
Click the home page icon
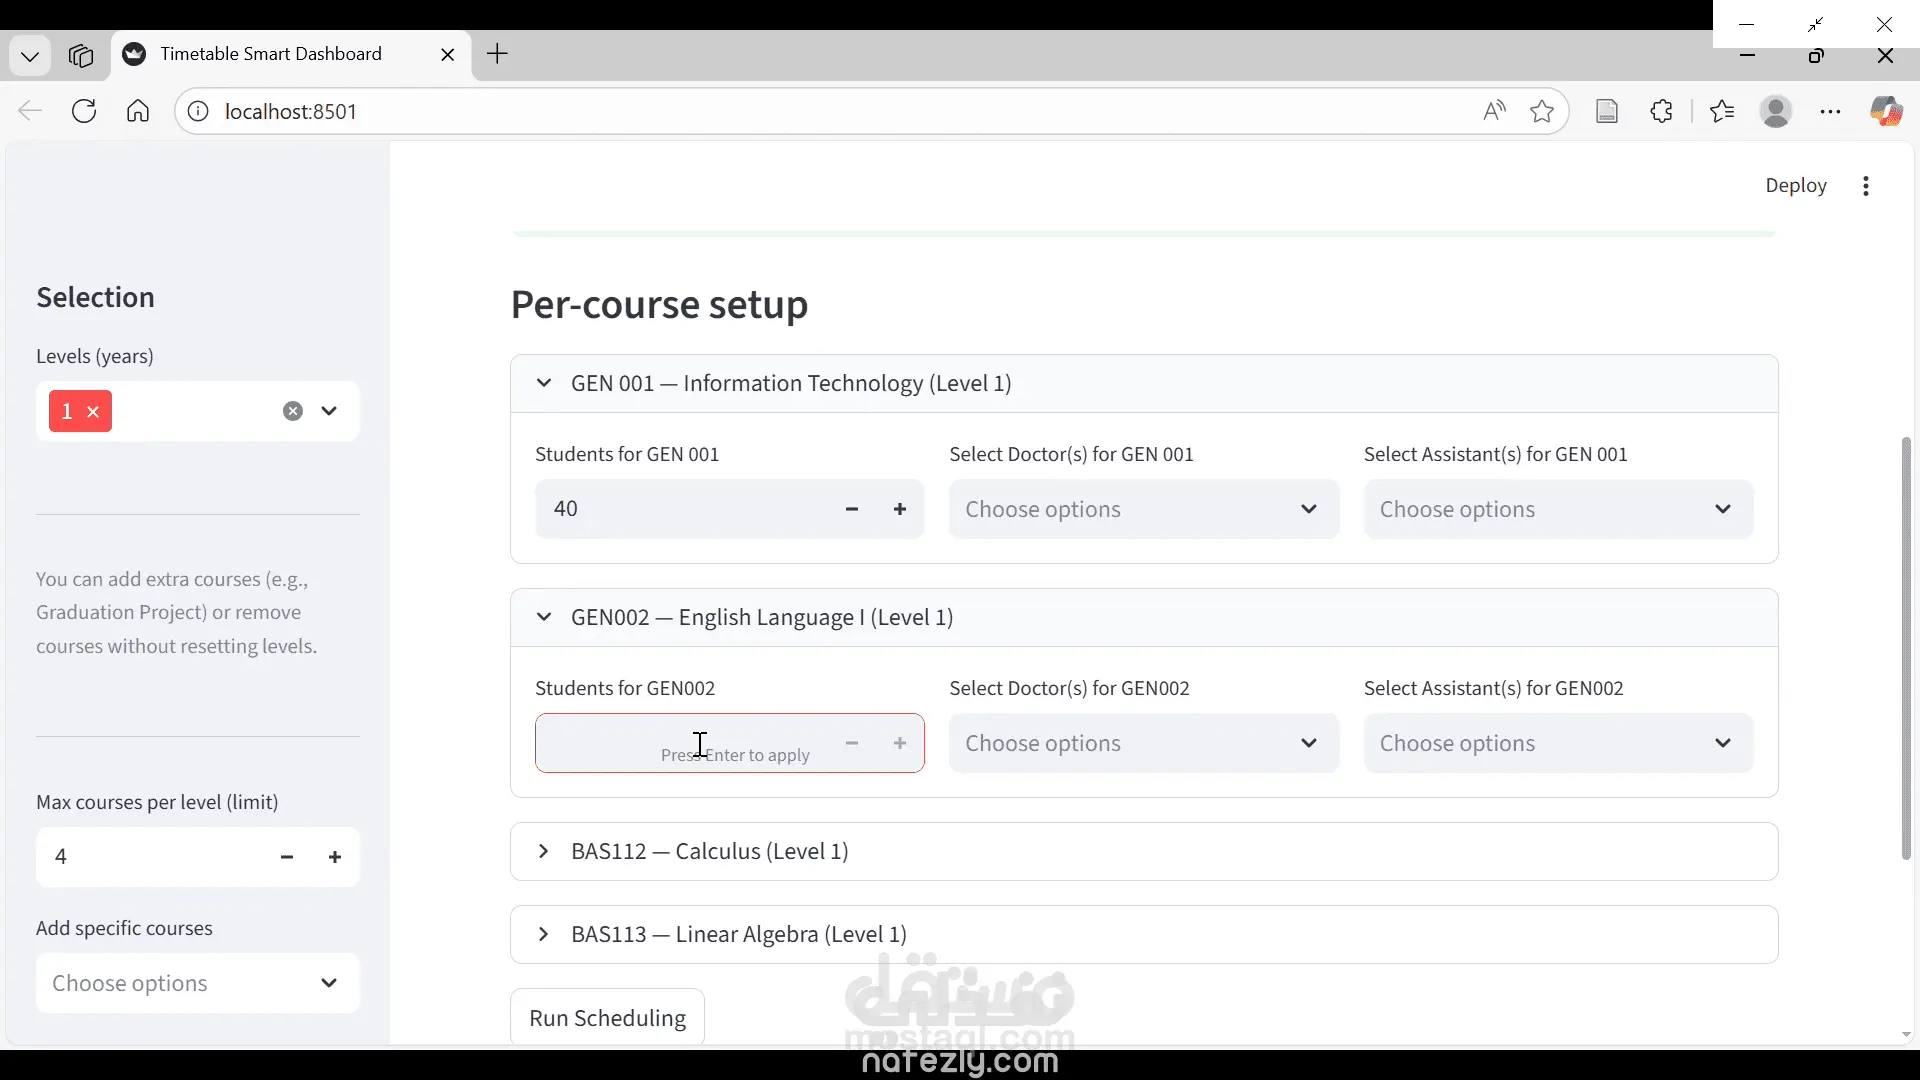pos(138,111)
